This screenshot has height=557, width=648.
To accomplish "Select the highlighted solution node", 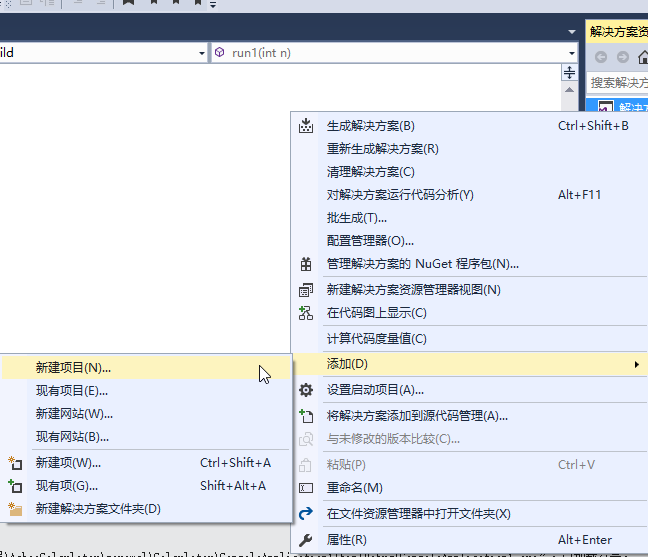I will (617, 105).
